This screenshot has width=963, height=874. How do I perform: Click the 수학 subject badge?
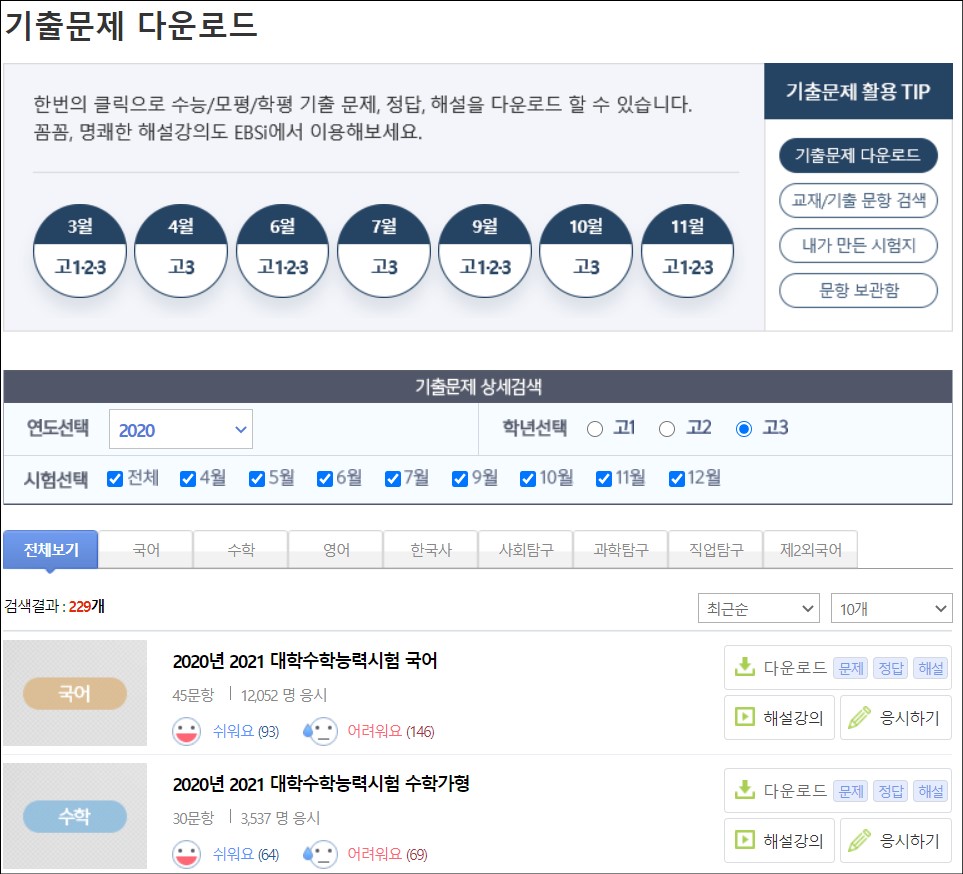click(75, 816)
